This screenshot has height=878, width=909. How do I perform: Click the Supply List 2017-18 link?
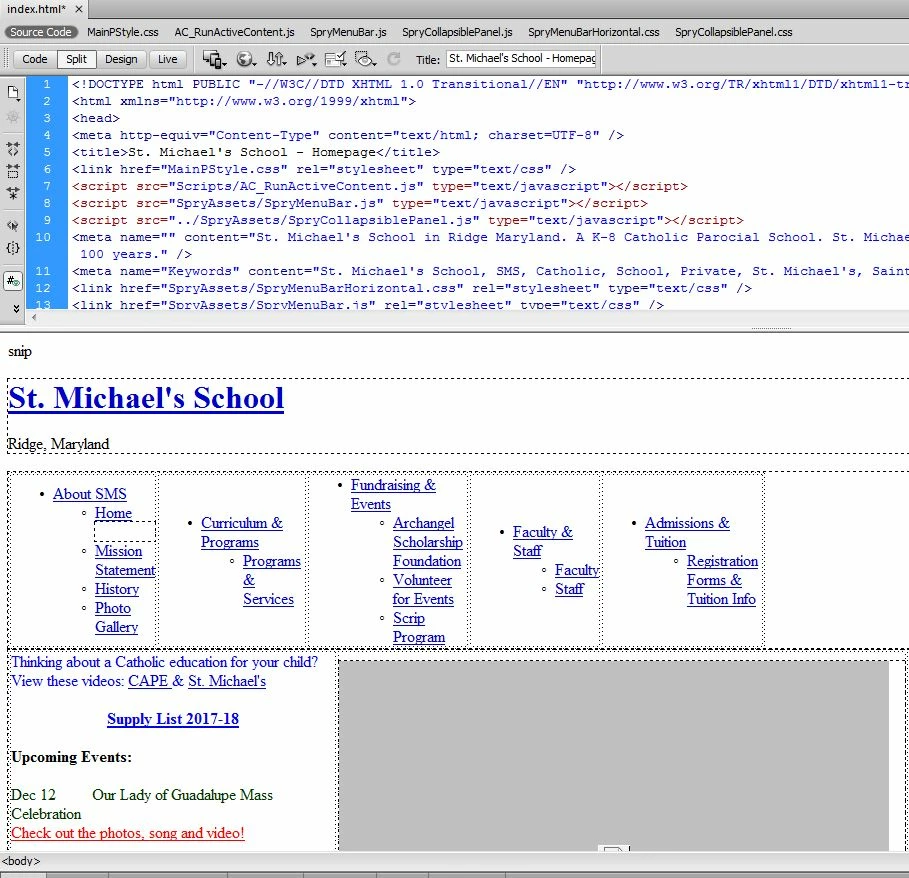173,719
